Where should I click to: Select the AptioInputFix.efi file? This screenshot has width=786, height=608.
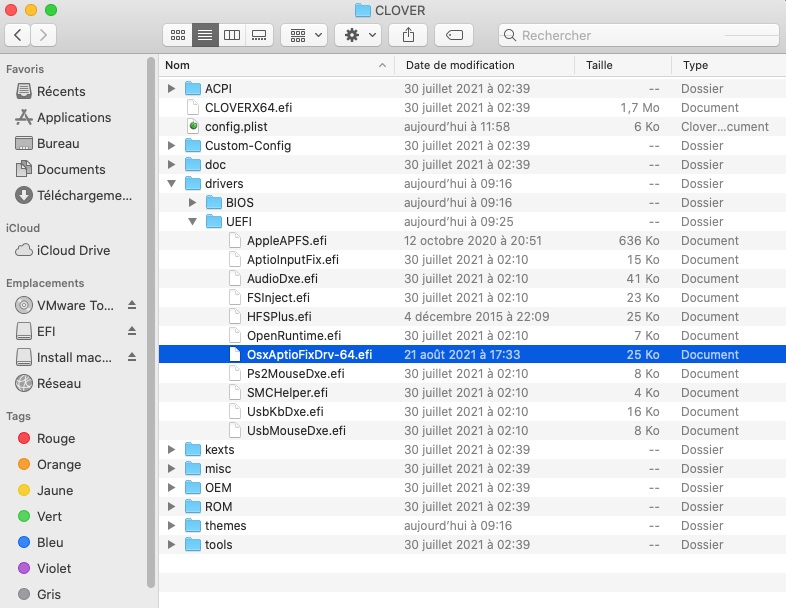click(472, 260)
